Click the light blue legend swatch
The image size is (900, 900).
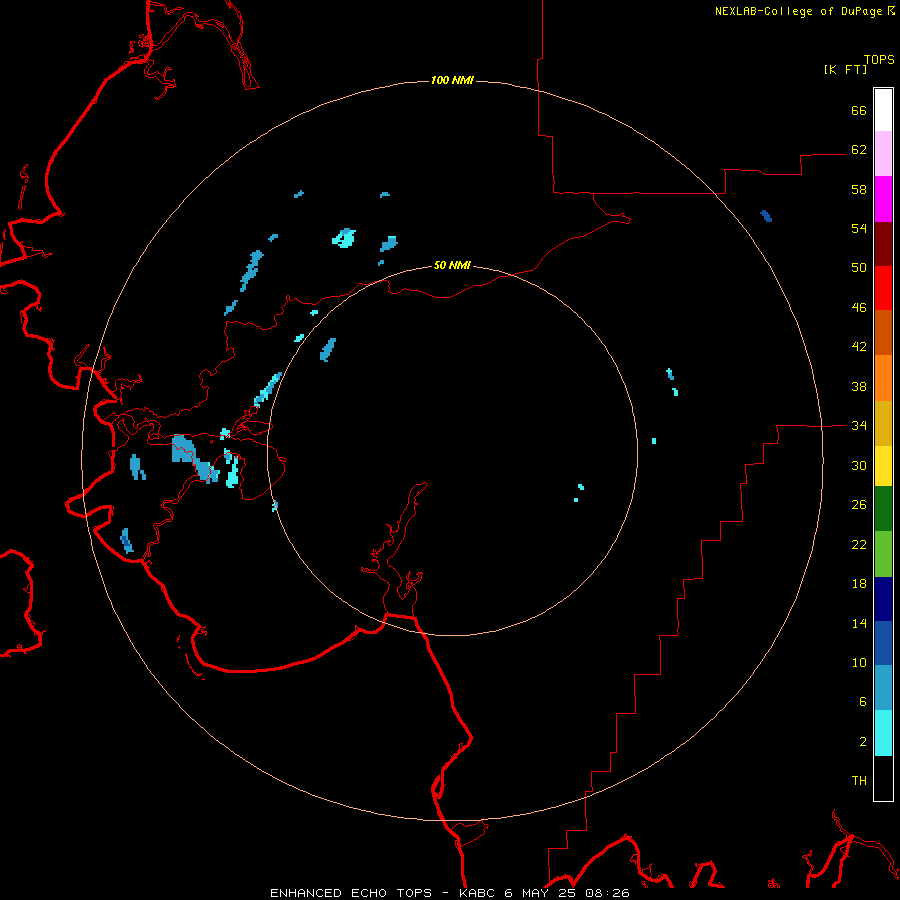coord(883,688)
